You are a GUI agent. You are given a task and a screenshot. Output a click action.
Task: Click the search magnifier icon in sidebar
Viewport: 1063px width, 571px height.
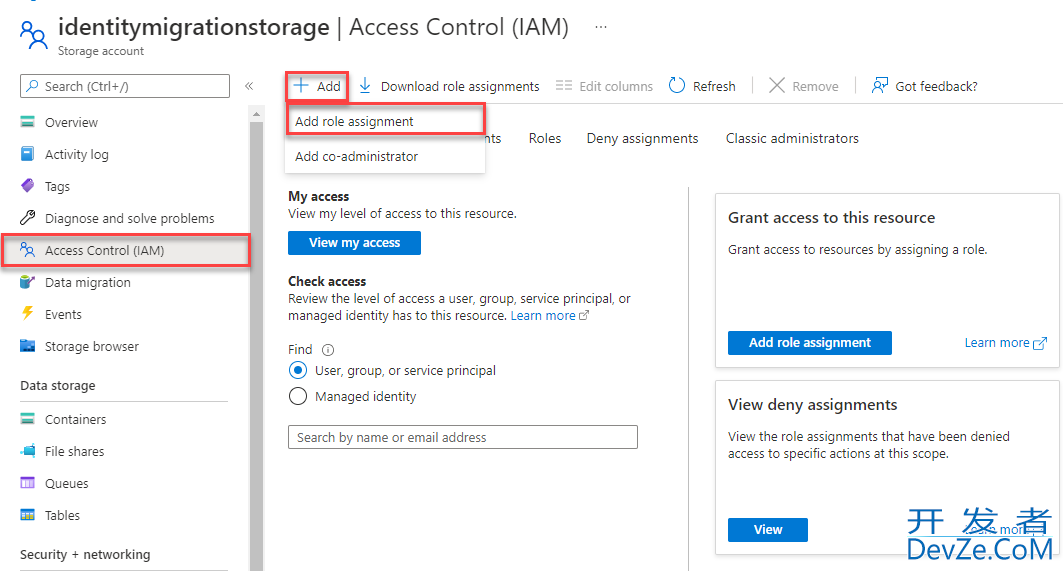(32, 86)
